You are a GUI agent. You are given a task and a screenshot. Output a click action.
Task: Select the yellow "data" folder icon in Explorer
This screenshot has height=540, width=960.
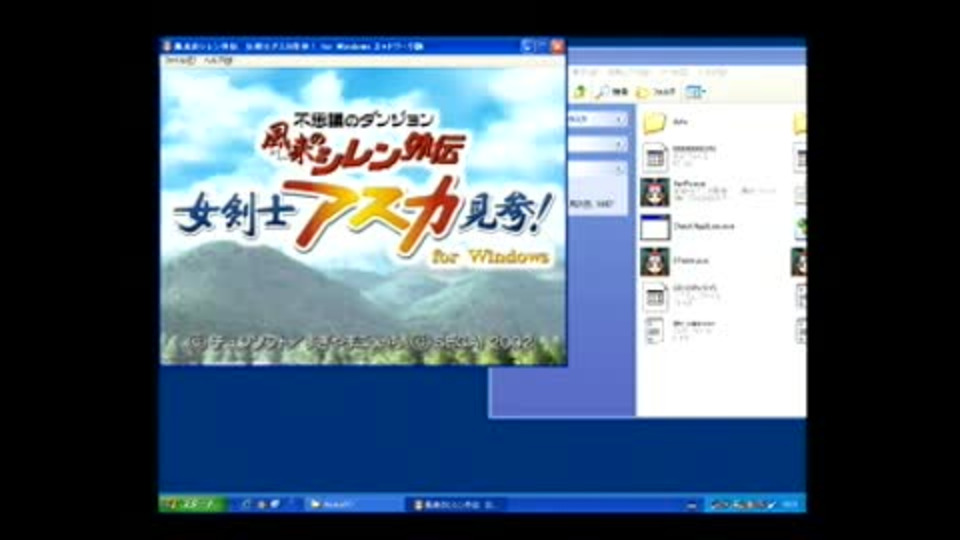click(654, 122)
